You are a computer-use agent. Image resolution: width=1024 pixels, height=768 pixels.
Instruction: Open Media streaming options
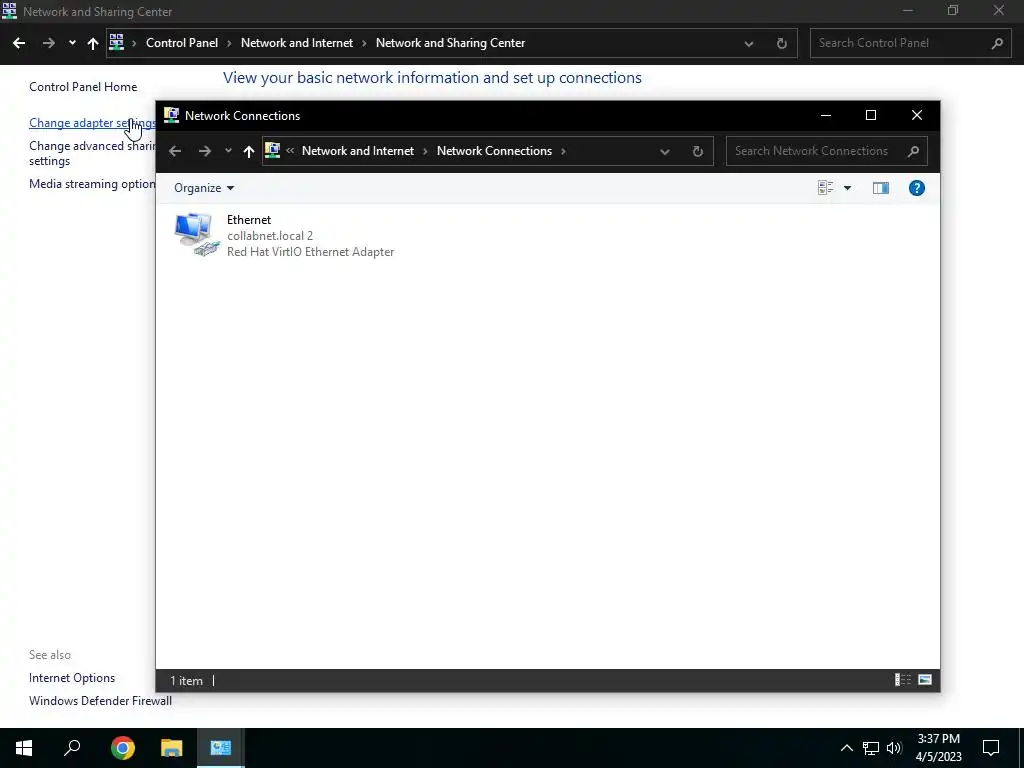(91, 184)
